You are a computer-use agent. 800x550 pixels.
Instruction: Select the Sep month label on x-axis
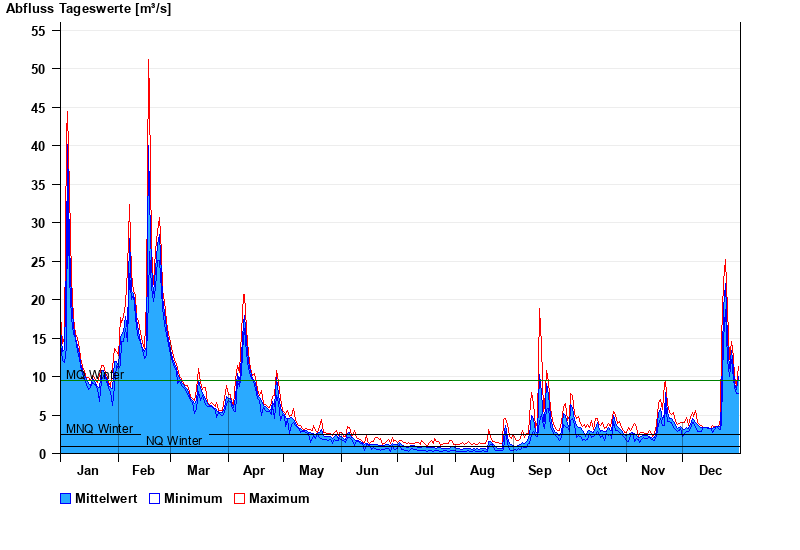coord(539,471)
